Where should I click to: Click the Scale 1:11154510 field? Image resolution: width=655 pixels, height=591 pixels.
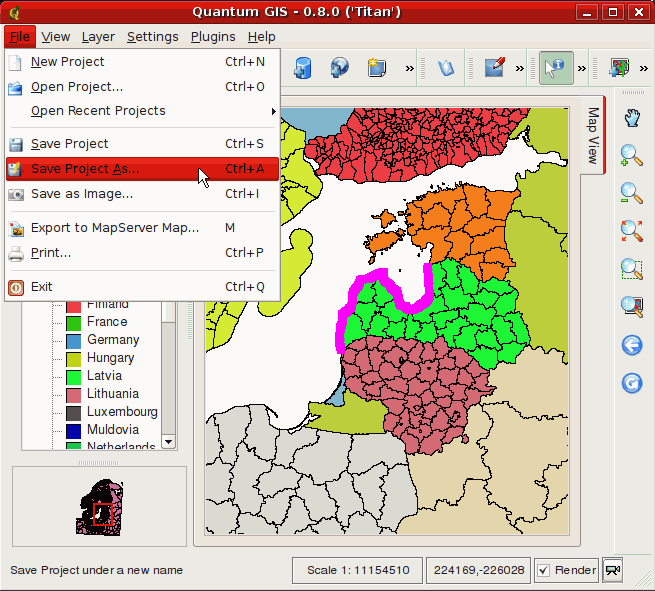tap(358, 570)
